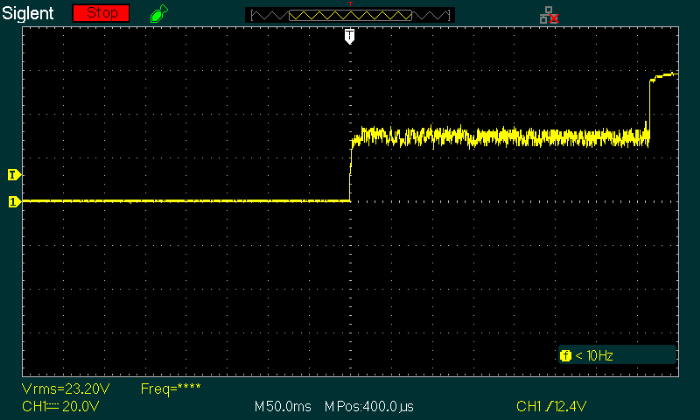Click the M Pos:400.0µs readout
The height and width of the screenshot is (420, 700).
click(x=369, y=407)
